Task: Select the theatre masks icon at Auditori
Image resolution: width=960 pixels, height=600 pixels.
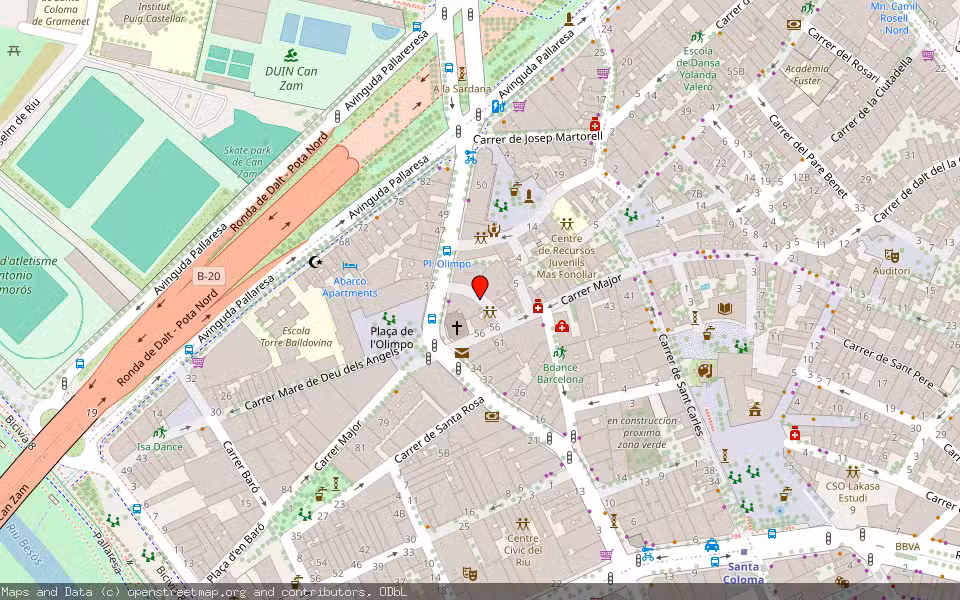Action: coord(891,255)
